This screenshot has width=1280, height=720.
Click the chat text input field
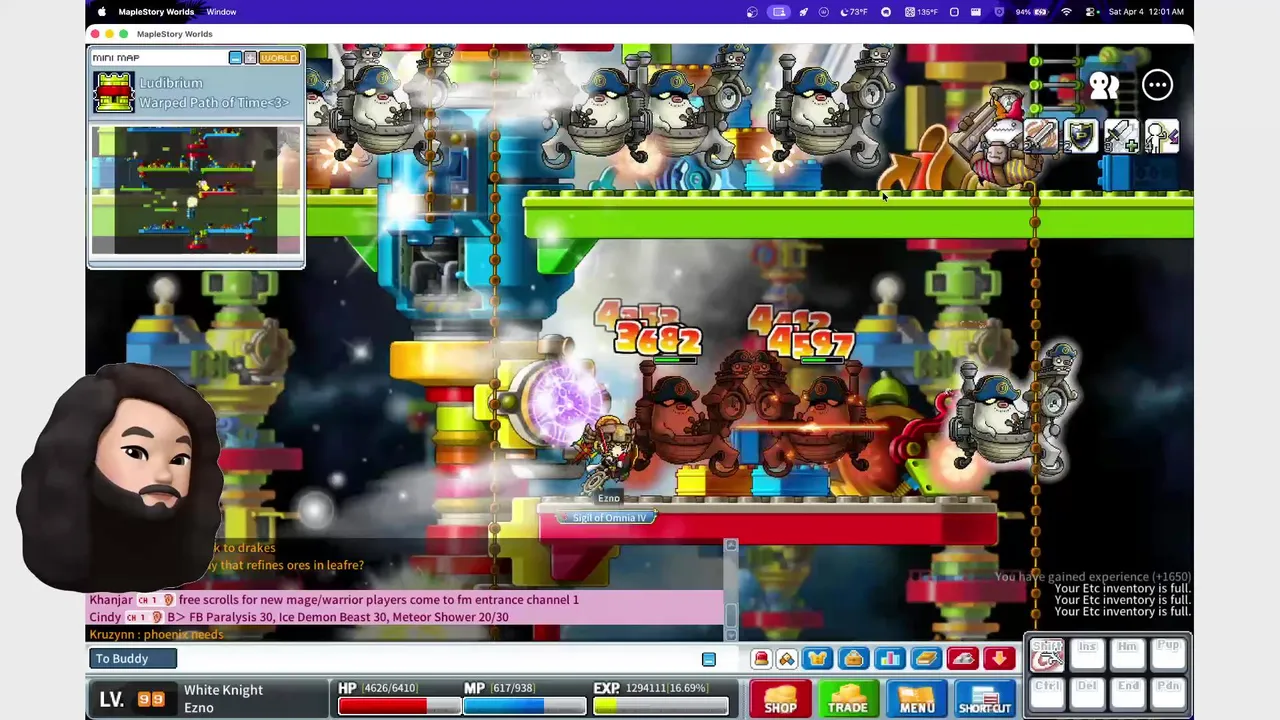438,658
